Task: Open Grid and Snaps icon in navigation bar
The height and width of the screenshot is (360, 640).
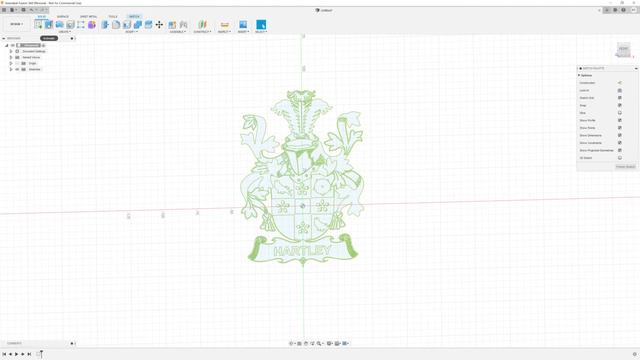Action: (x=338, y=344)
